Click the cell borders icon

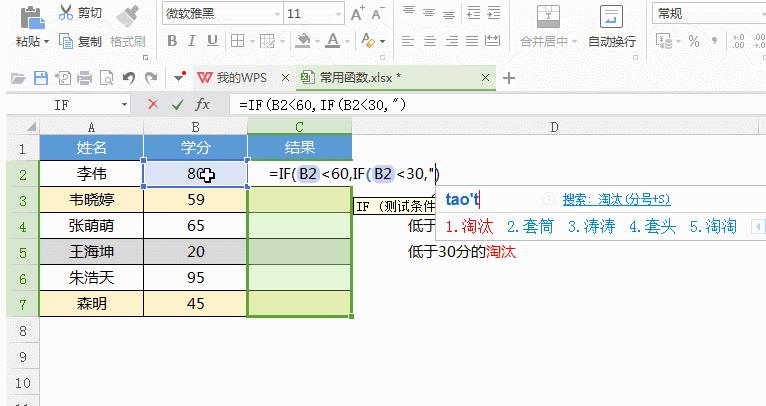(x=237, y=41)
